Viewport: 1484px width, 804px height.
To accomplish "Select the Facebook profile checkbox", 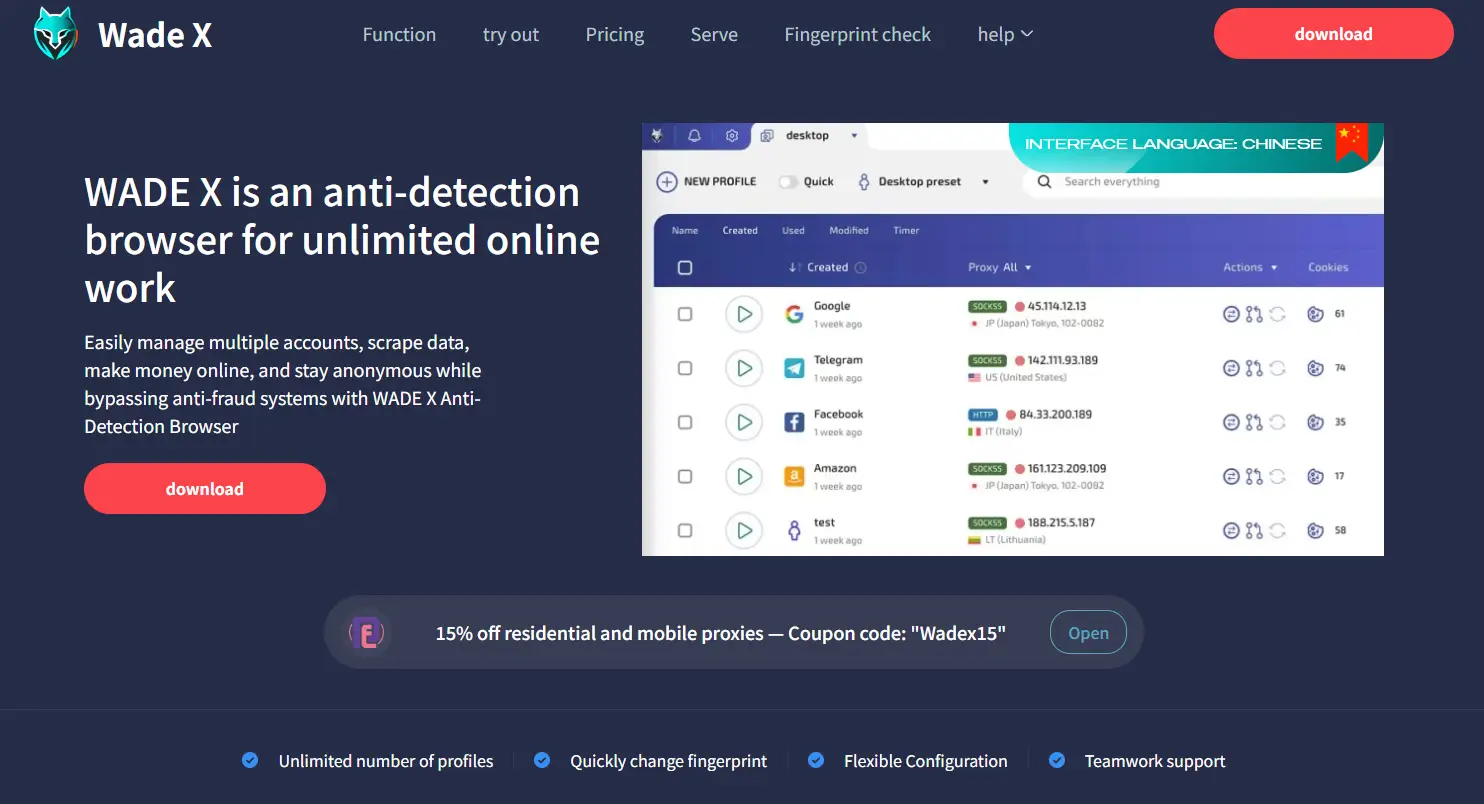I will coord(685,422).
